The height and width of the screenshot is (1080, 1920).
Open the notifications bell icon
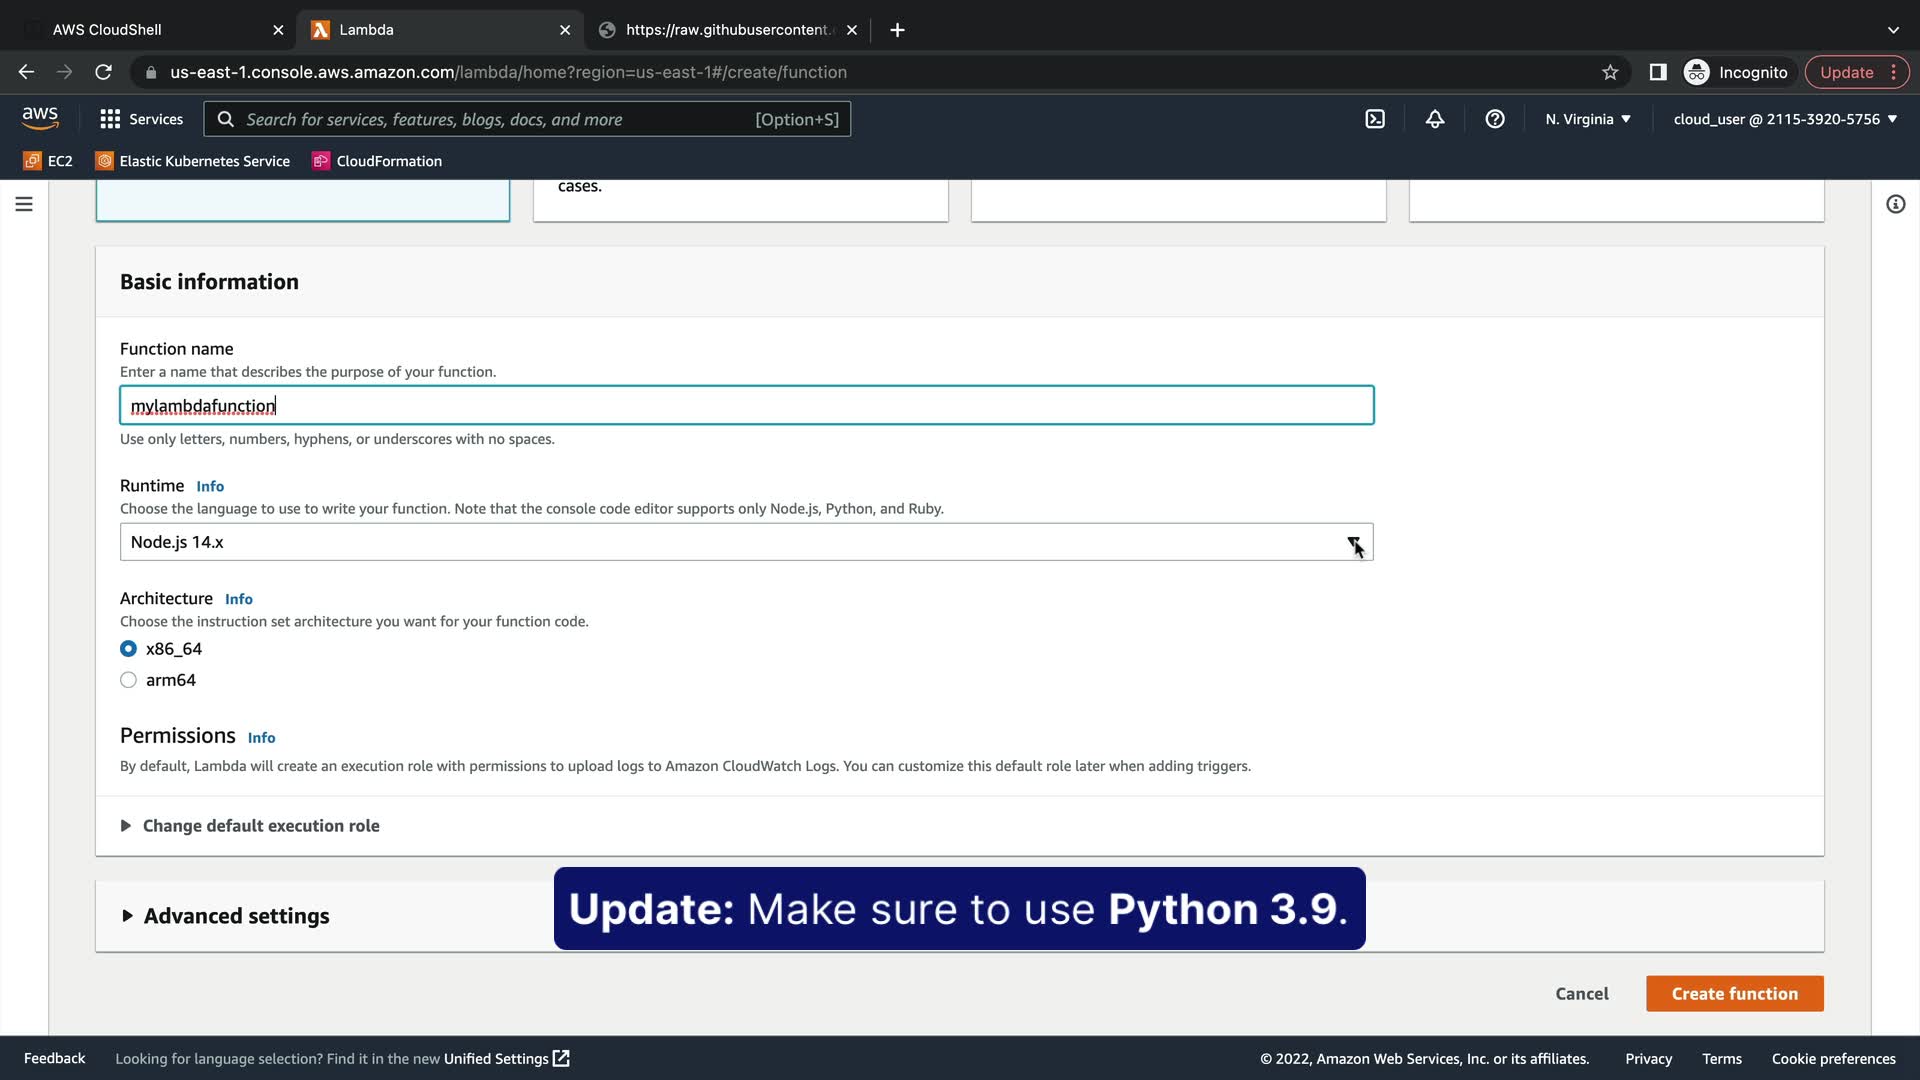coord(1435,119)
